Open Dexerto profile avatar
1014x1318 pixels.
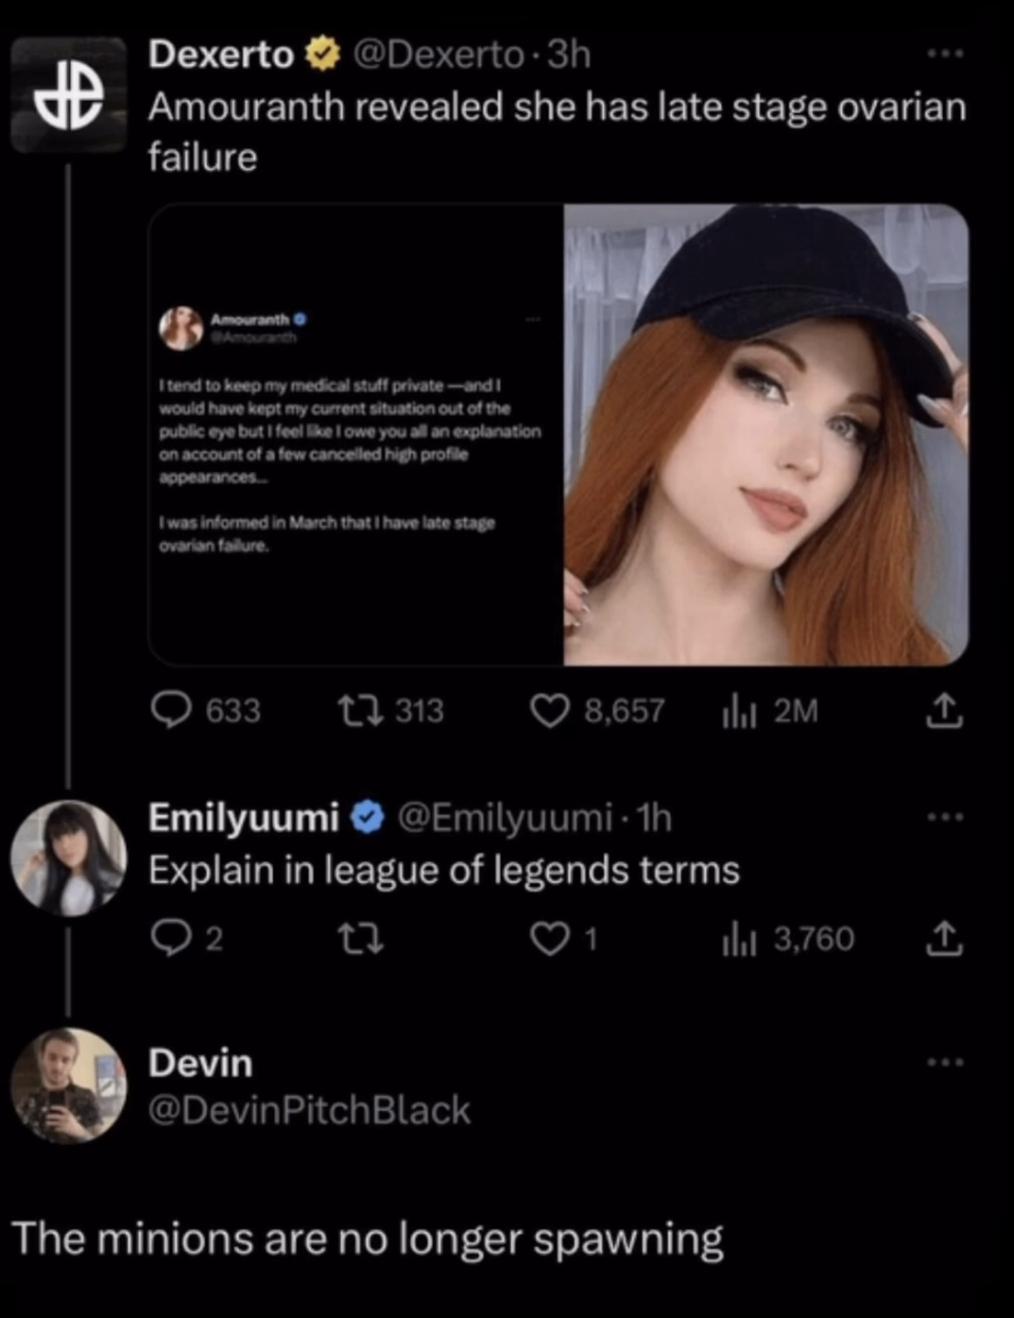pos(68,95)
